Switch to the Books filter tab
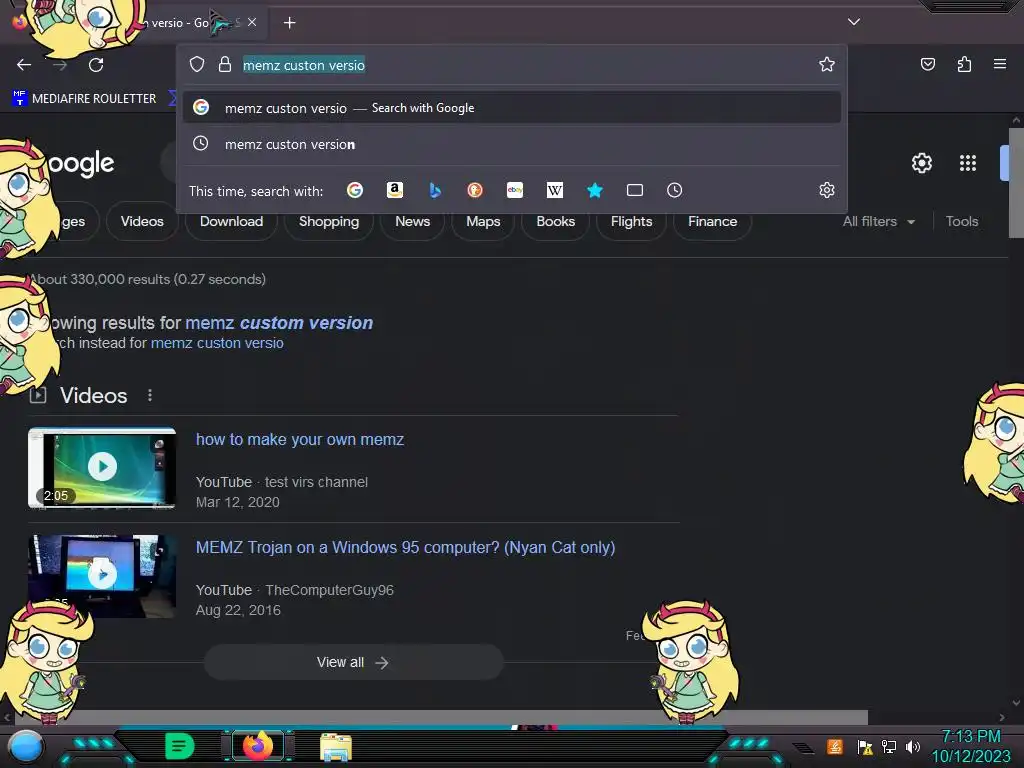This screenshot has height=768, width=1024. click(x=555, y=221)
